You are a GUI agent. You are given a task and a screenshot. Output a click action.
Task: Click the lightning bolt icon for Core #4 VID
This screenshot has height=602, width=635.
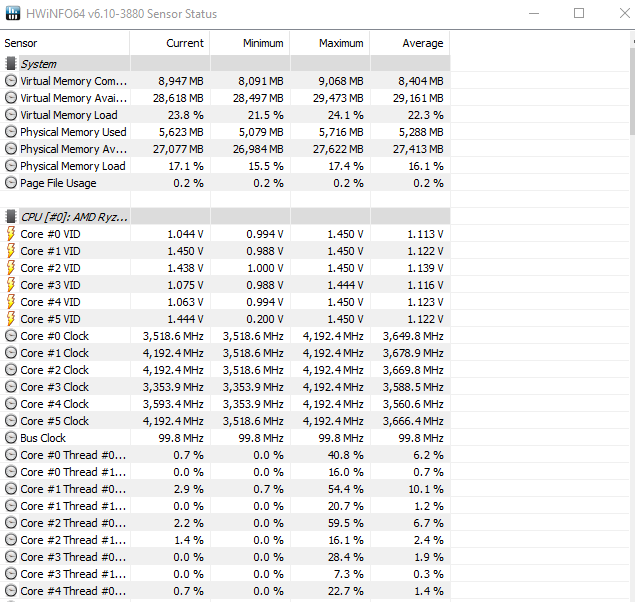point(11,302)
